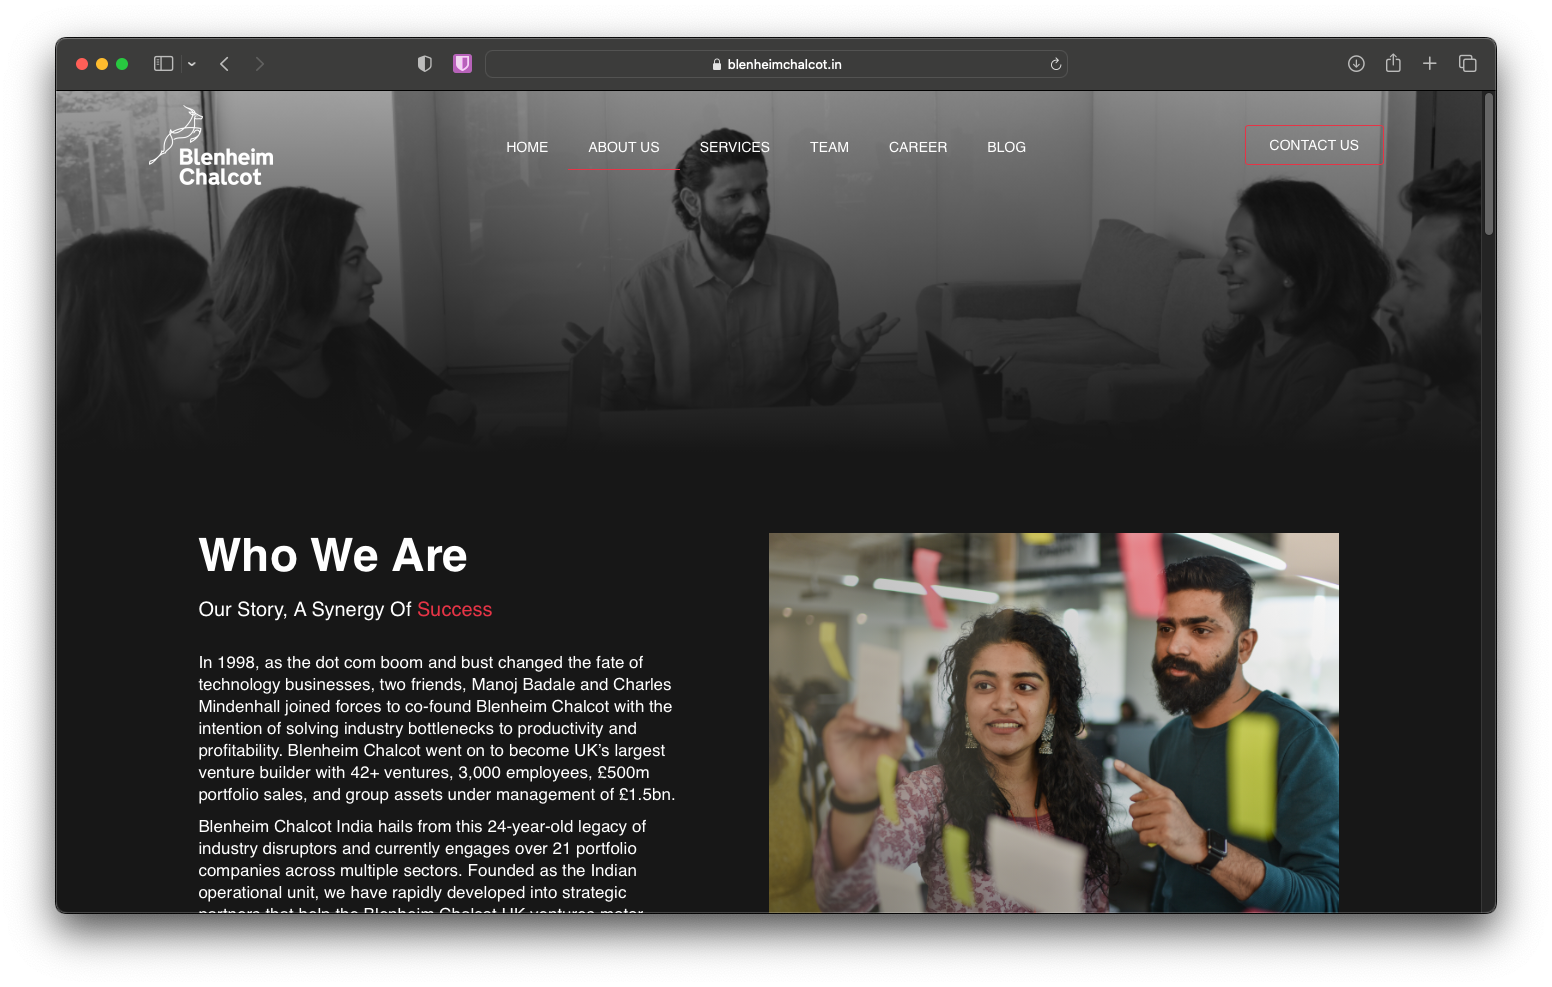Open the SERVICES menu item
The height and width of the screenshot is (987, 1552).
pyautogui.click(x=734, y=147)
